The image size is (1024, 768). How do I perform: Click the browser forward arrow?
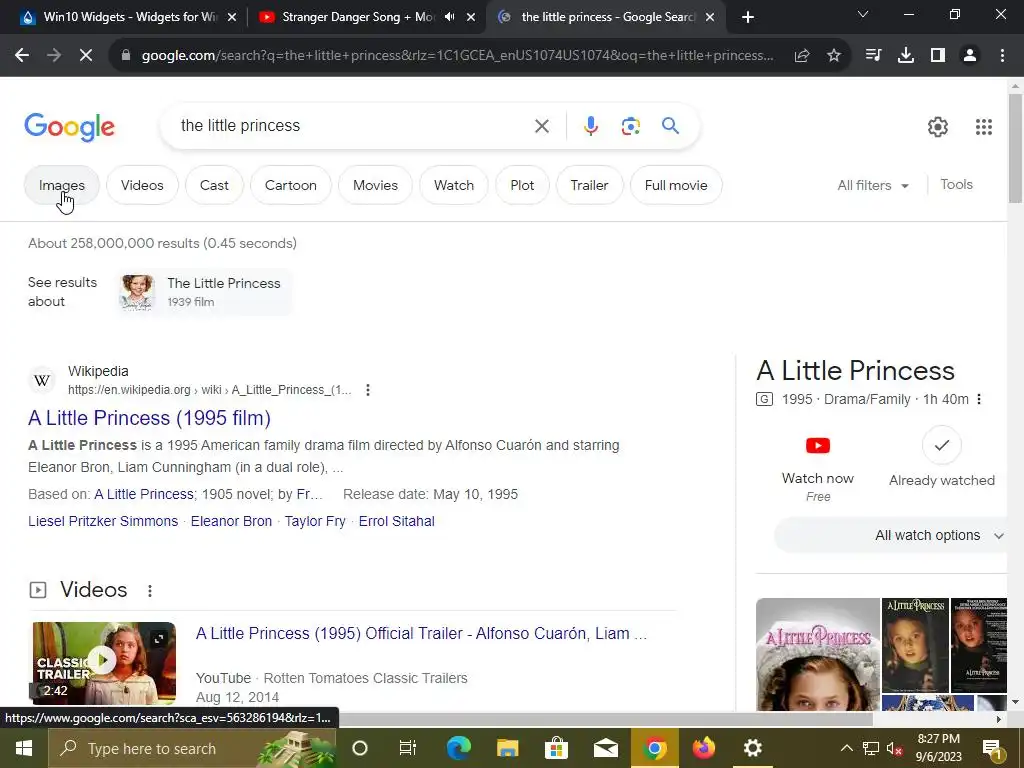[x=54, y=56]
